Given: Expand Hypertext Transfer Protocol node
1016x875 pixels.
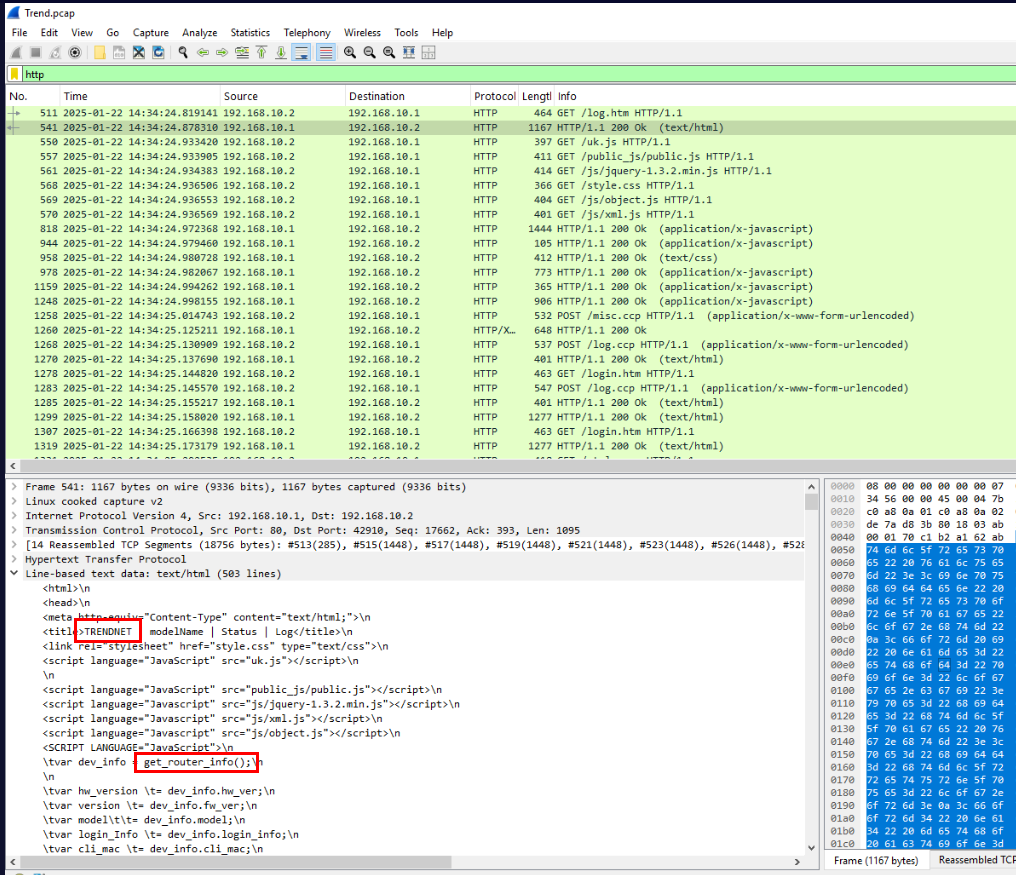Looking at the screenshot, I should pos(14,559).
